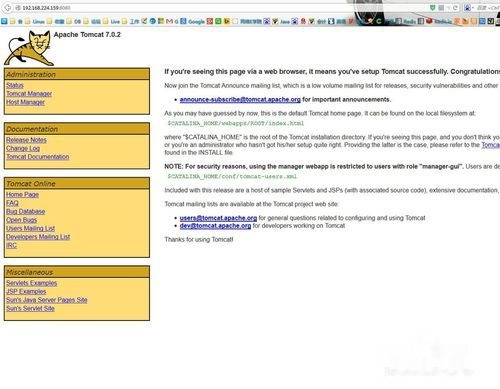The height and width of the screenshot is (389, 500).
Task: Click the 'Thanks for using Tomcat!' text
Action: pyautogui.click(x=199, y=239)
